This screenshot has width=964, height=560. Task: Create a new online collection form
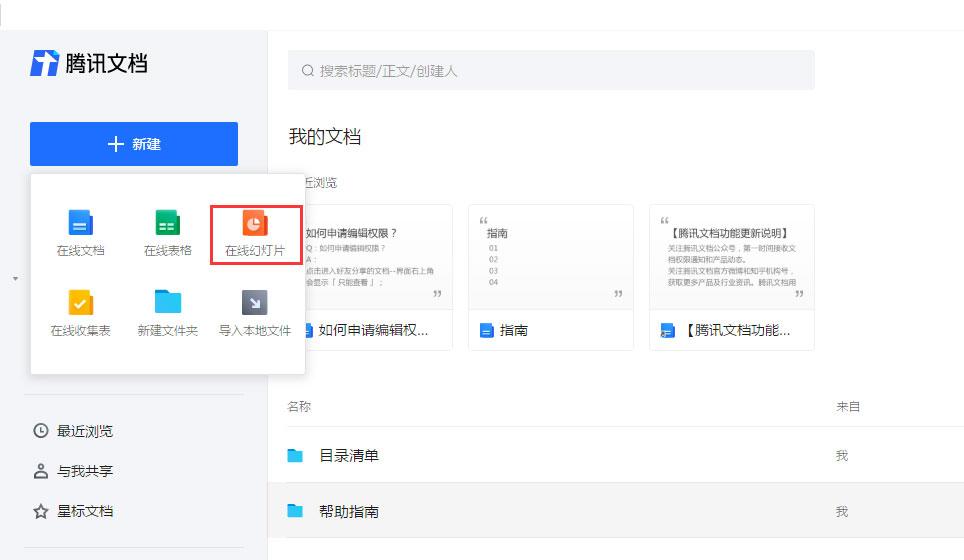tap(80, 313)
